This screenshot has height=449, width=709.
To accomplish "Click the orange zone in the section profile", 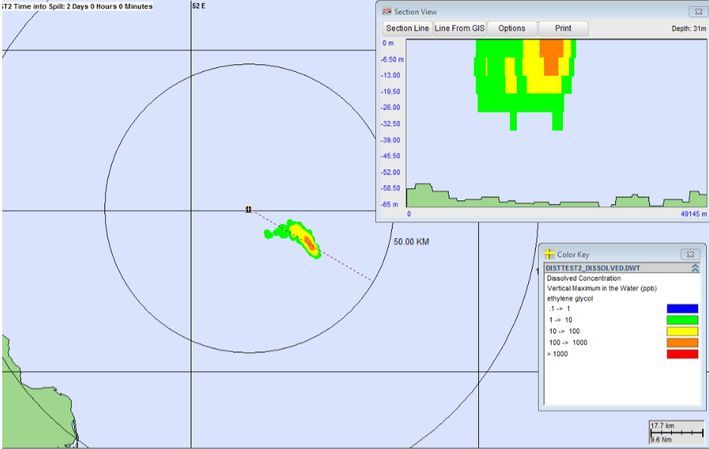I will tap(551, 49).
